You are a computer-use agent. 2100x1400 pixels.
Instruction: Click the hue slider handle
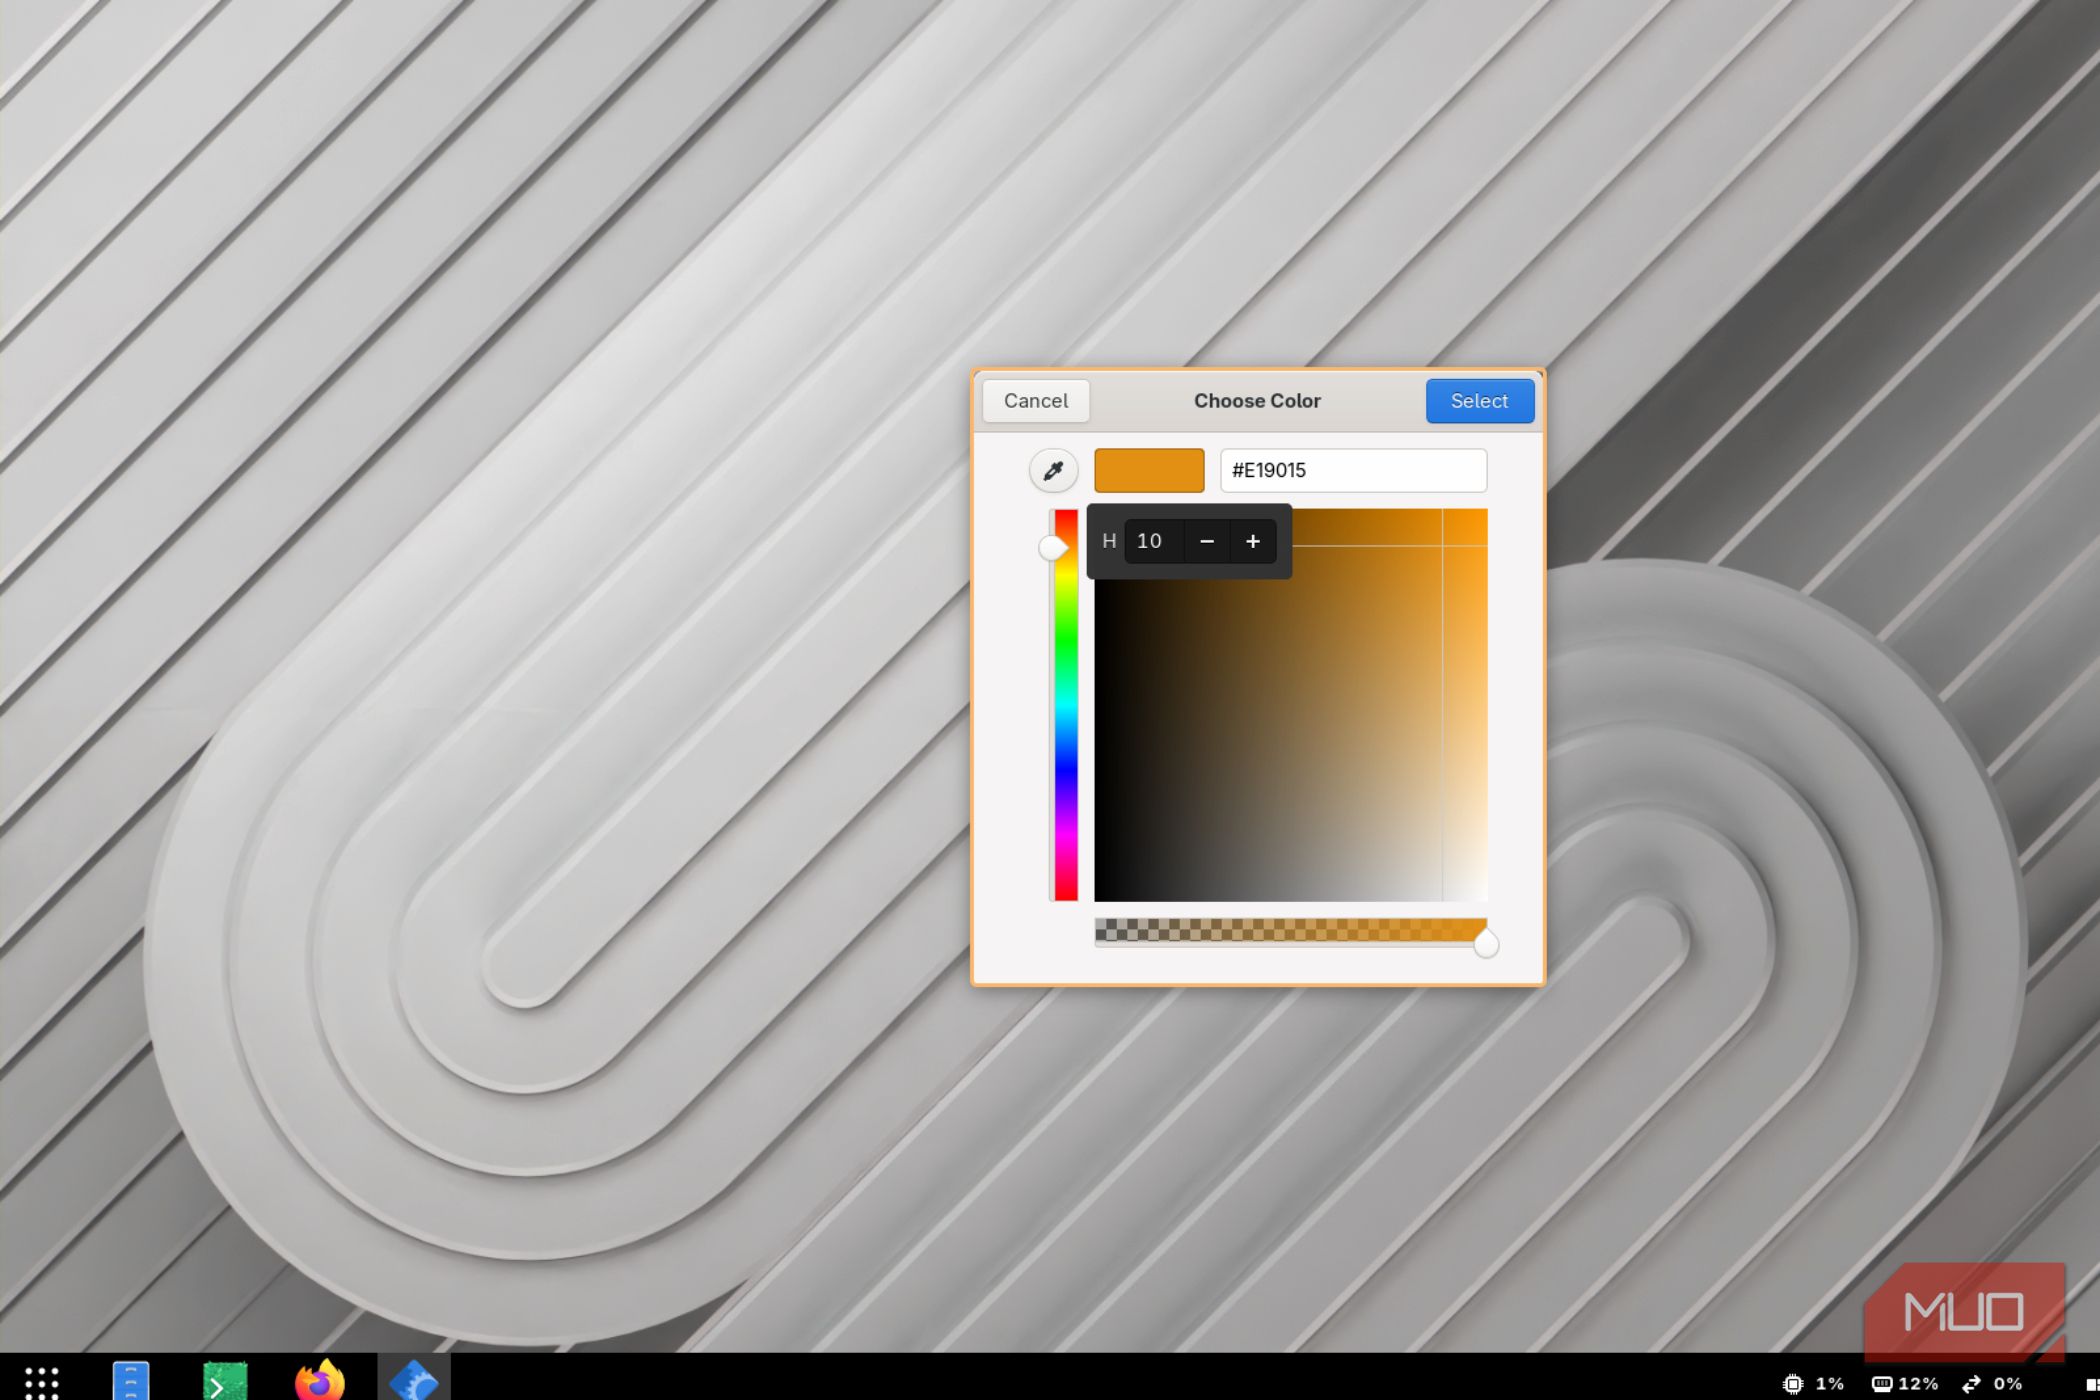pyautogui.click(x=1052, y=547)
